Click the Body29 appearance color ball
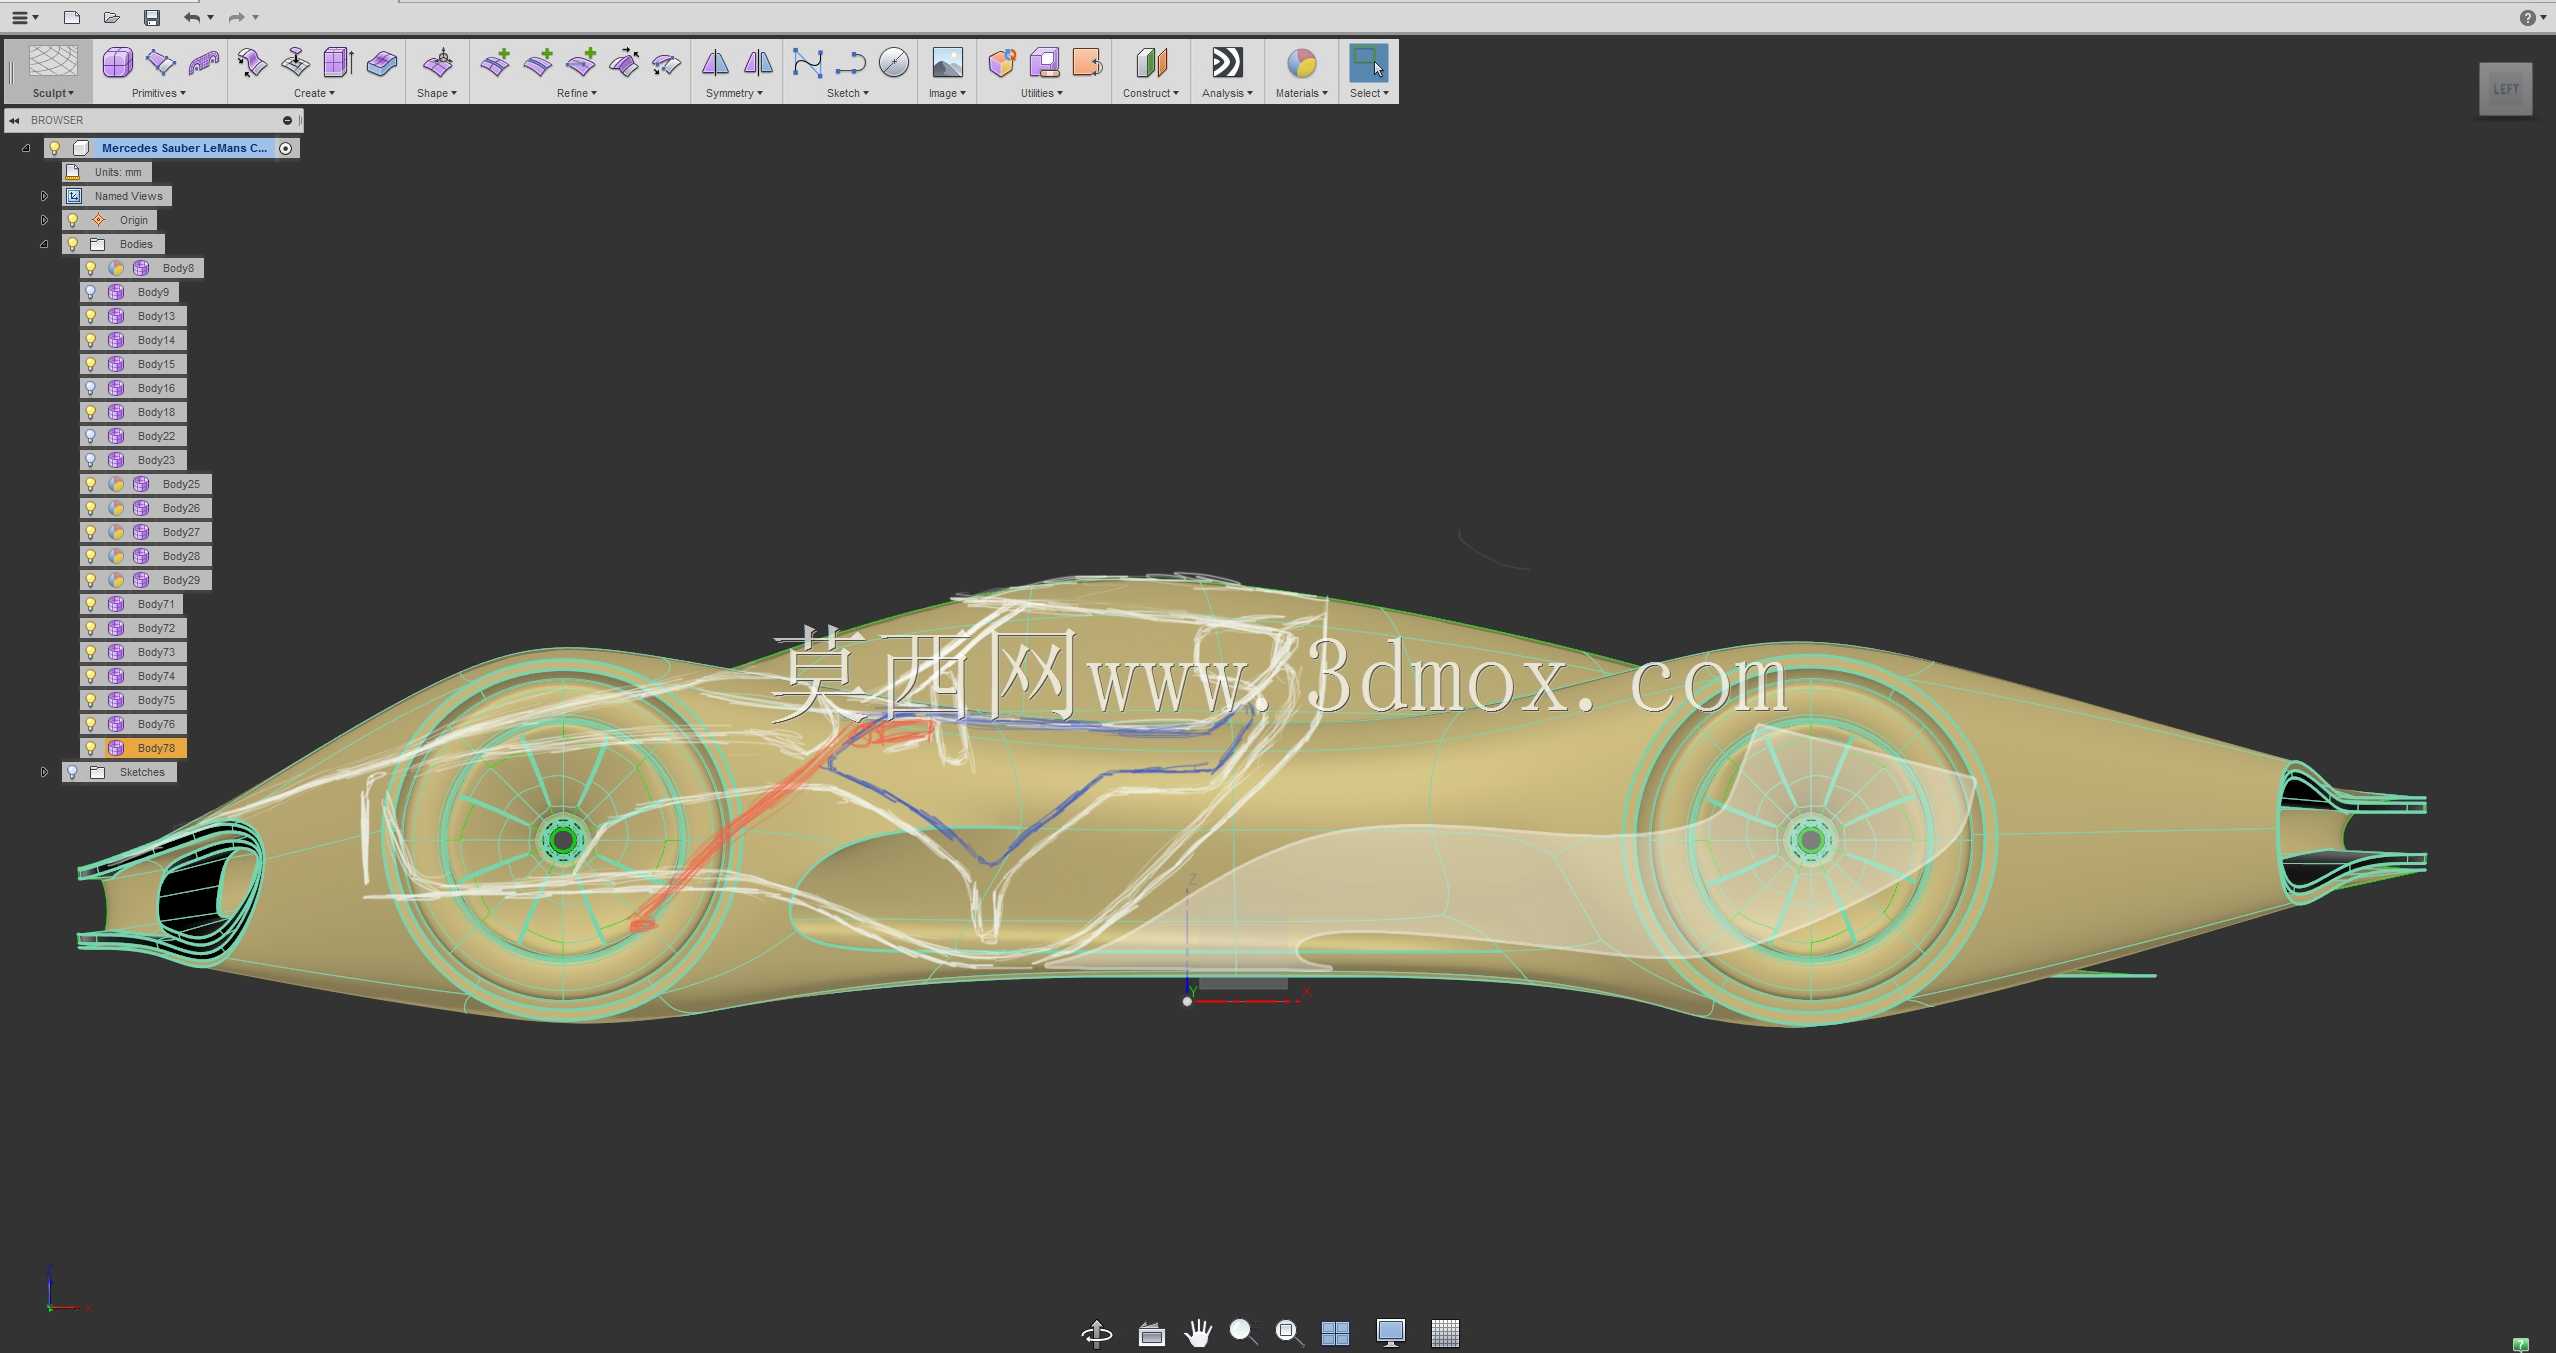Image resolution: width=2556 pixels, height=1353 pixels. tap(116, 580)
